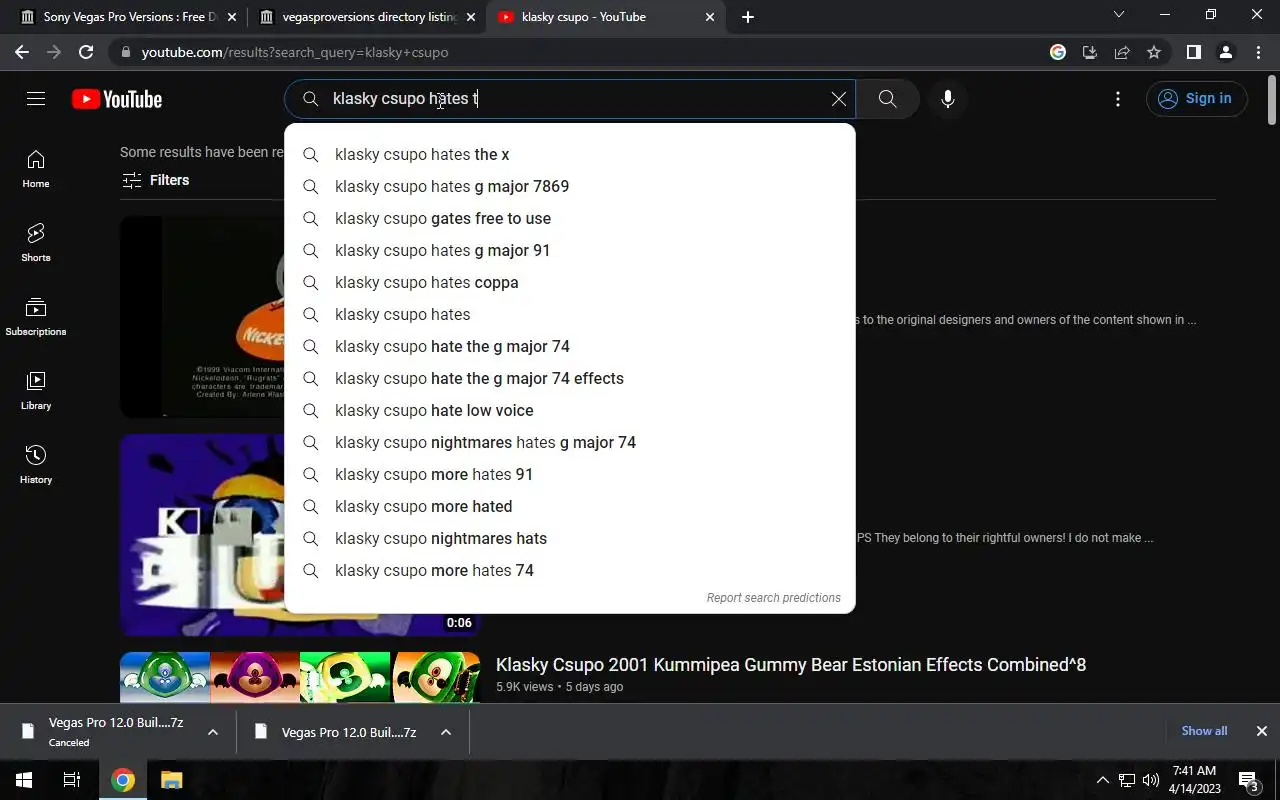Expand options for the second Vegas Pro download

click(x=446, y=732)
